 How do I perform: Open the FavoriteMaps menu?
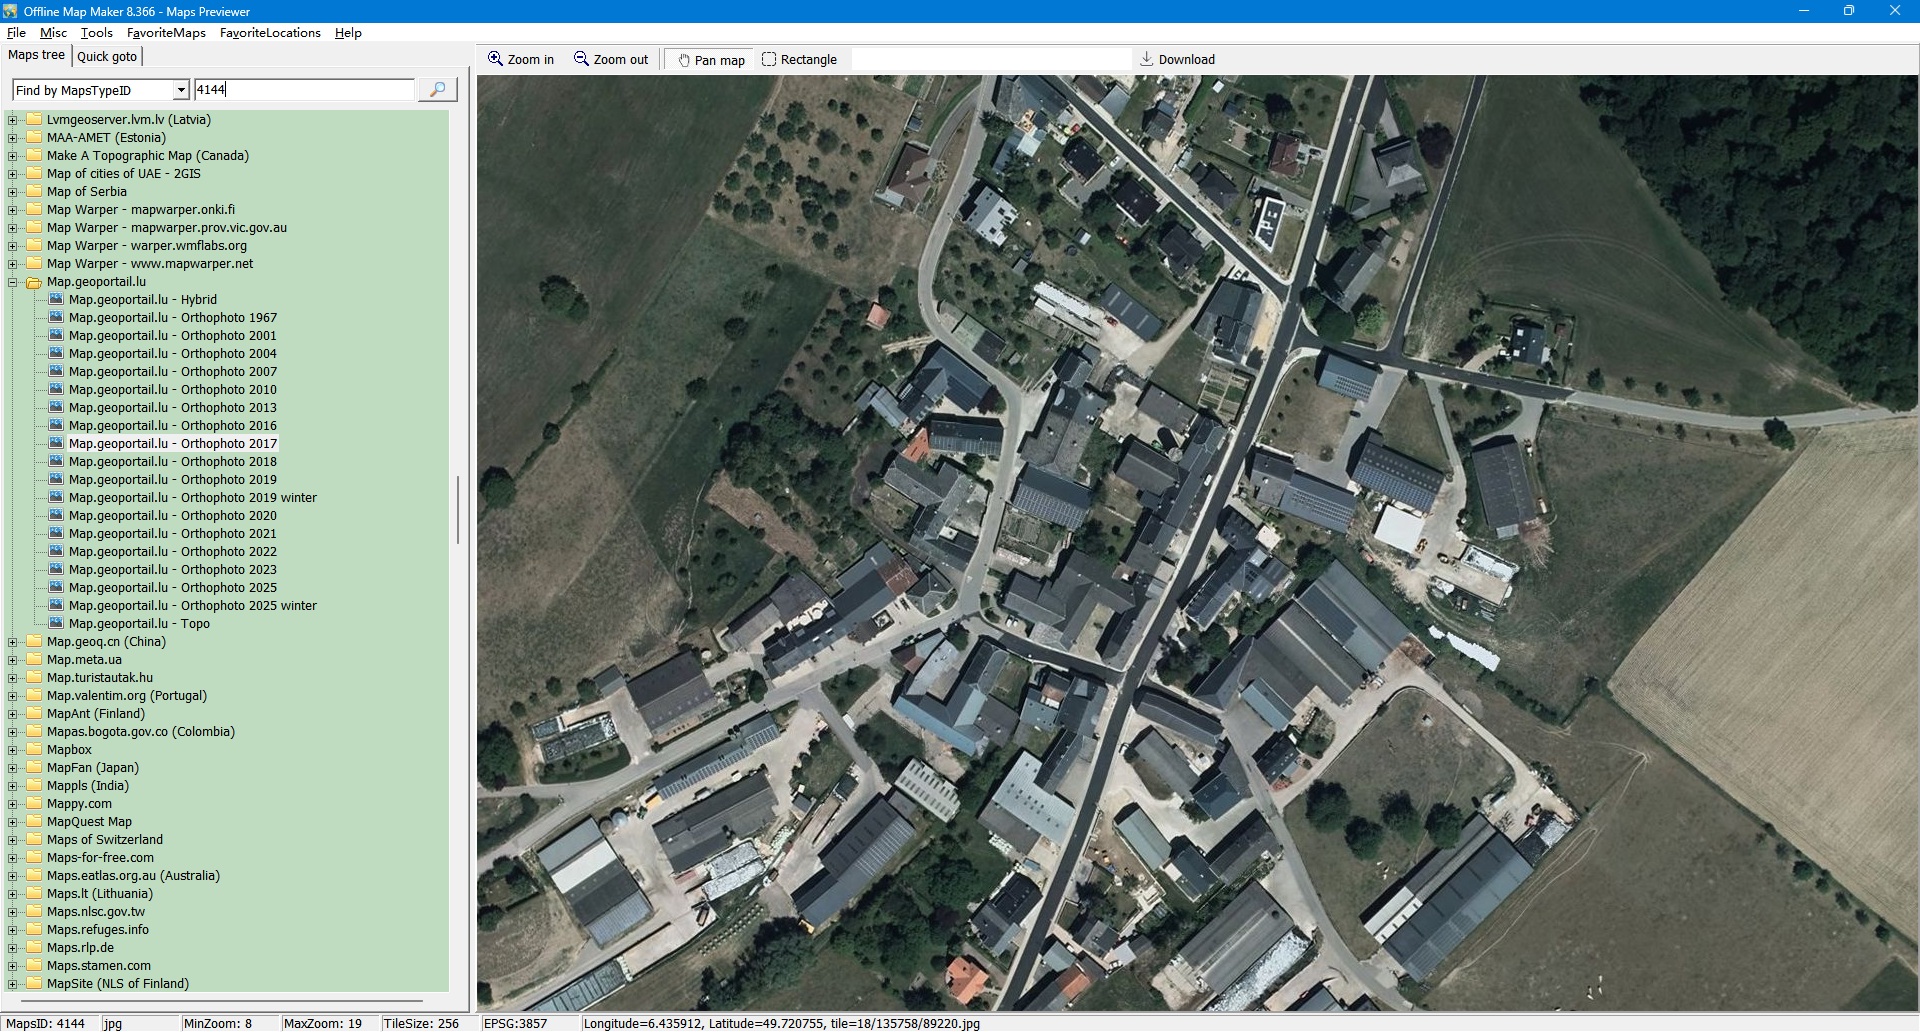coord(166,33)
